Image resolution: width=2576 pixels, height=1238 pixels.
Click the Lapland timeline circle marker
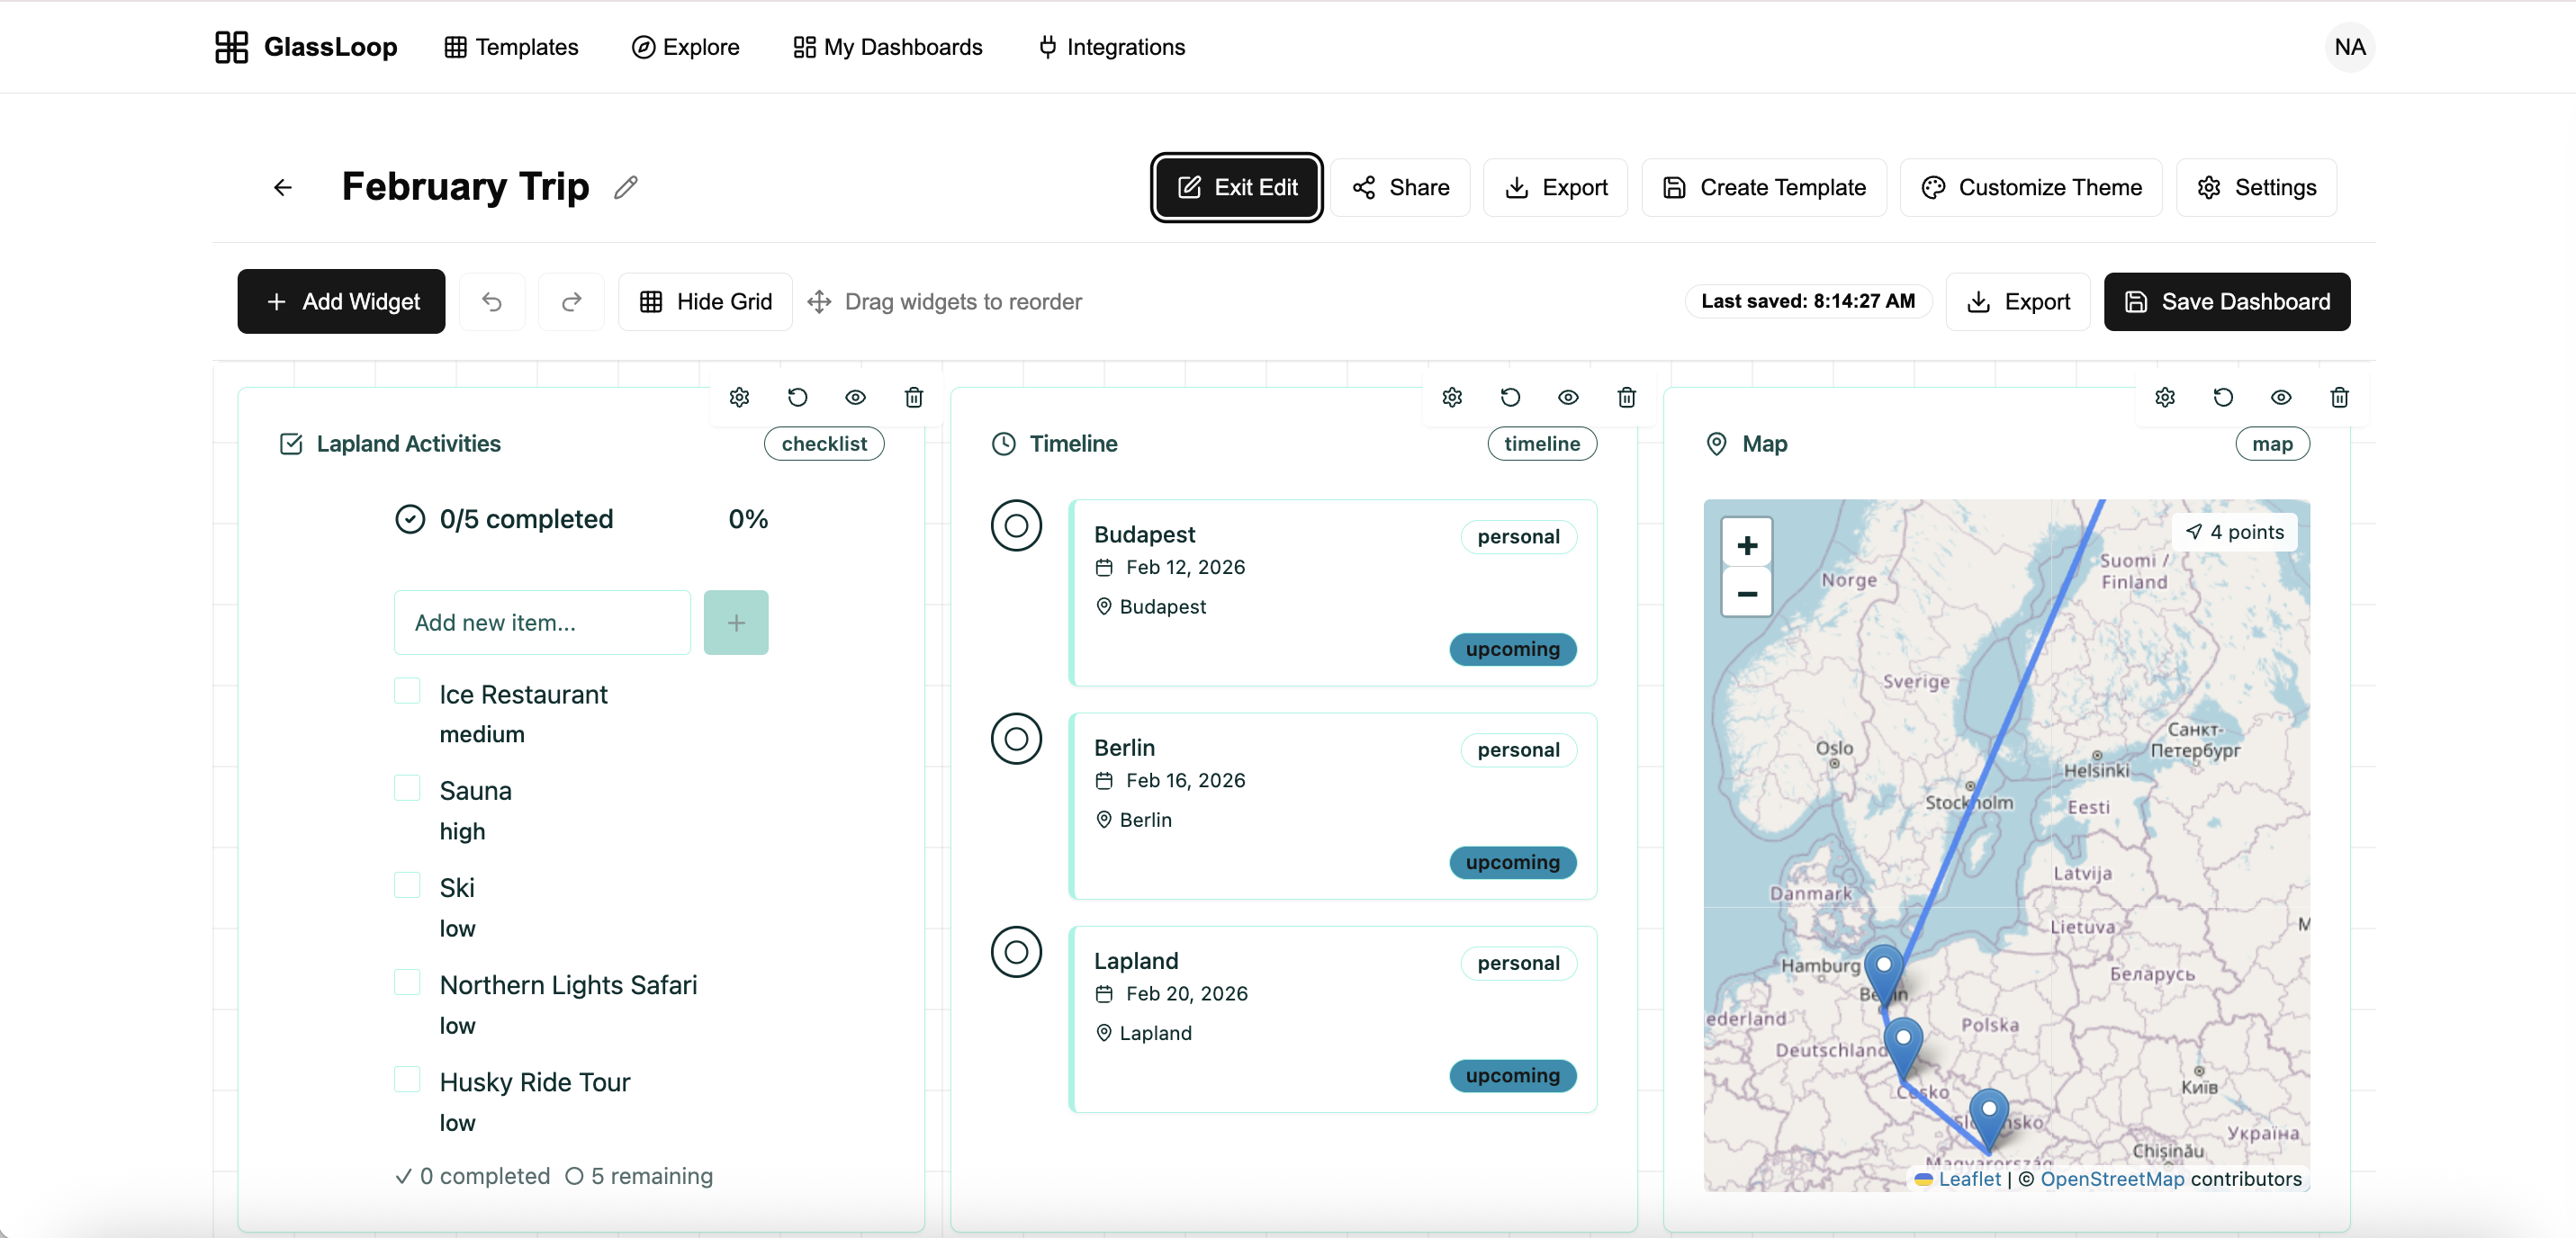click(x=1016, y=951)
